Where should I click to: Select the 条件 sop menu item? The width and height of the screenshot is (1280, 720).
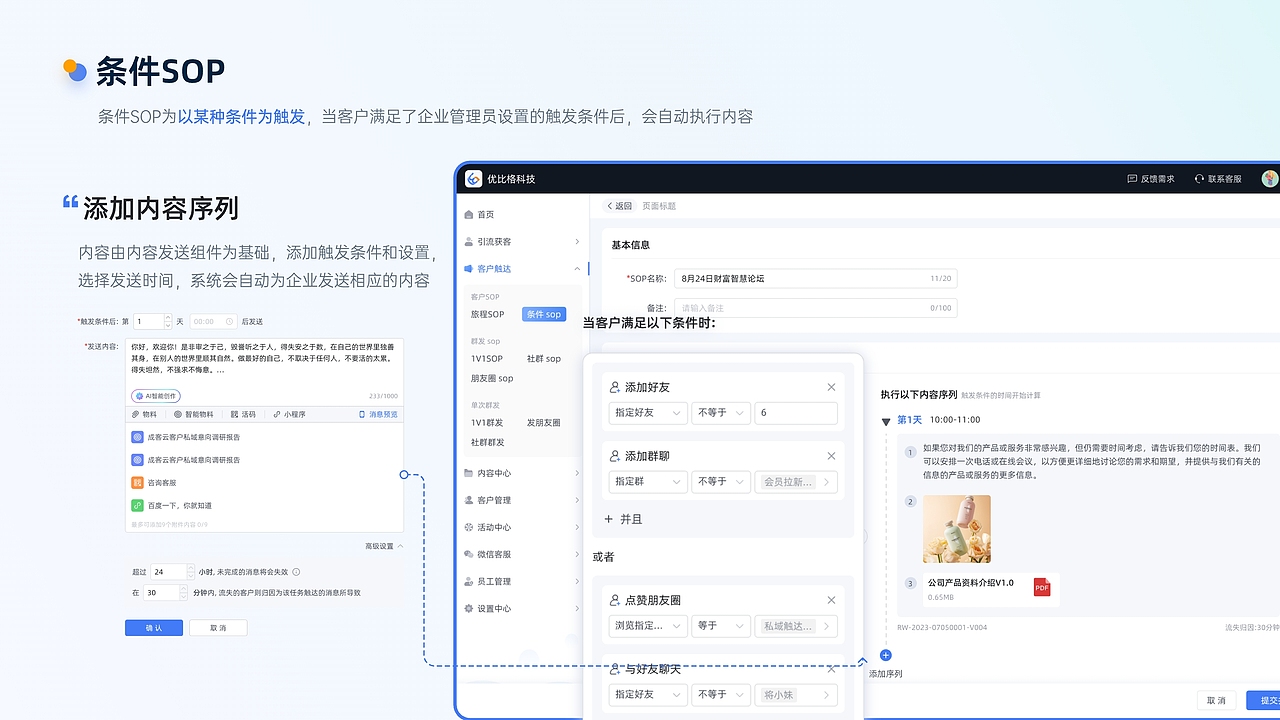544,315
